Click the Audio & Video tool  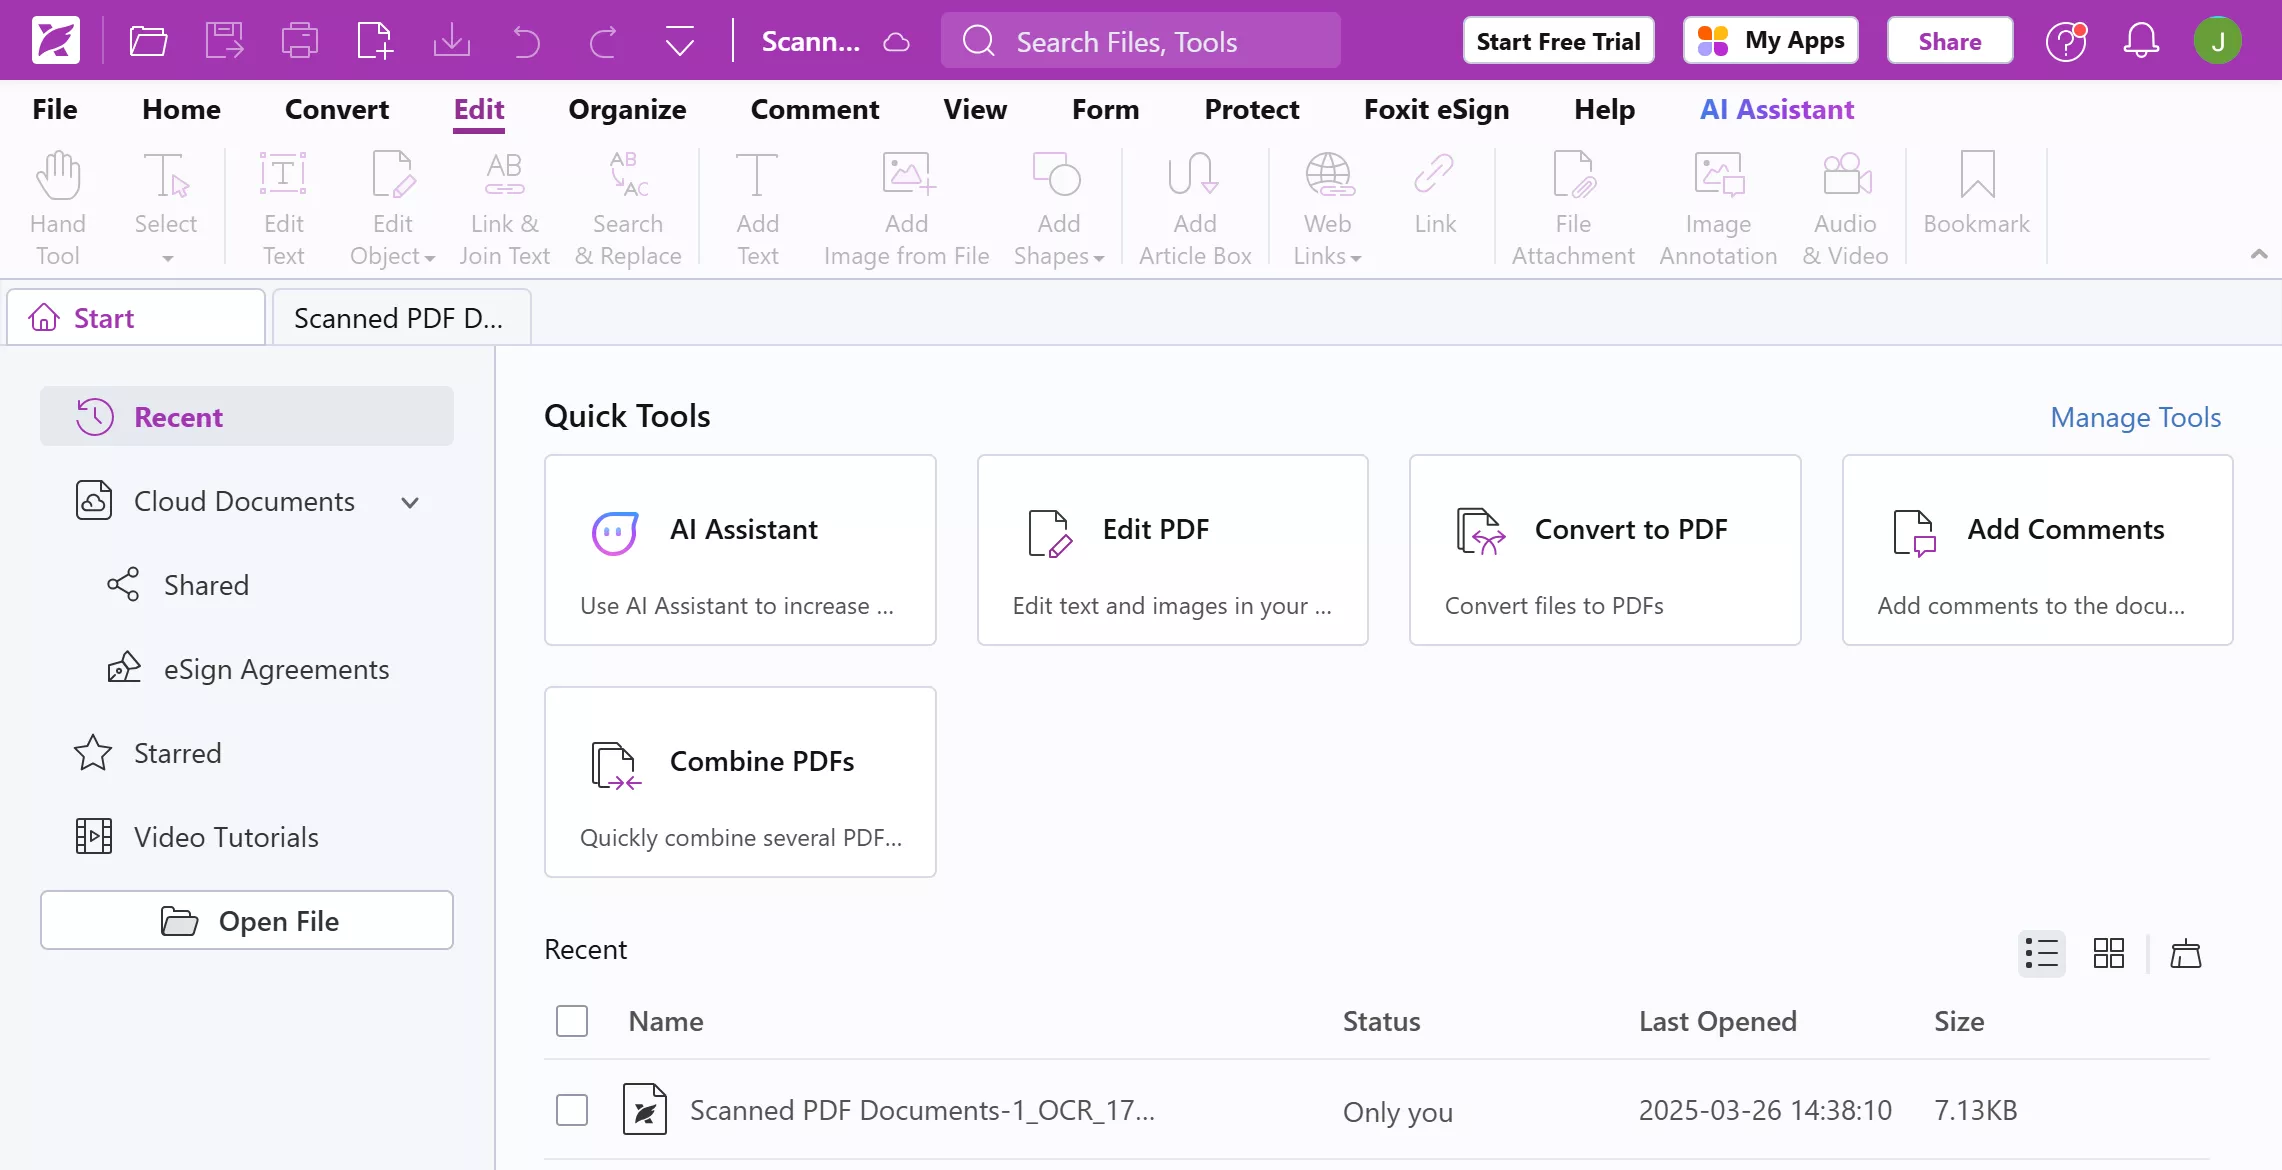tap(1845, 209)
